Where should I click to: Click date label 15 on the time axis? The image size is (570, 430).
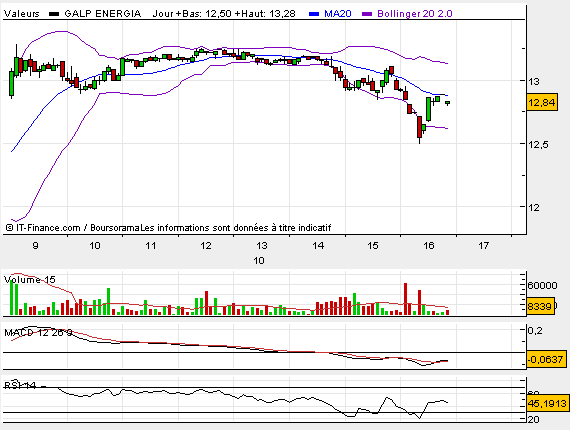tap(373, 246)
